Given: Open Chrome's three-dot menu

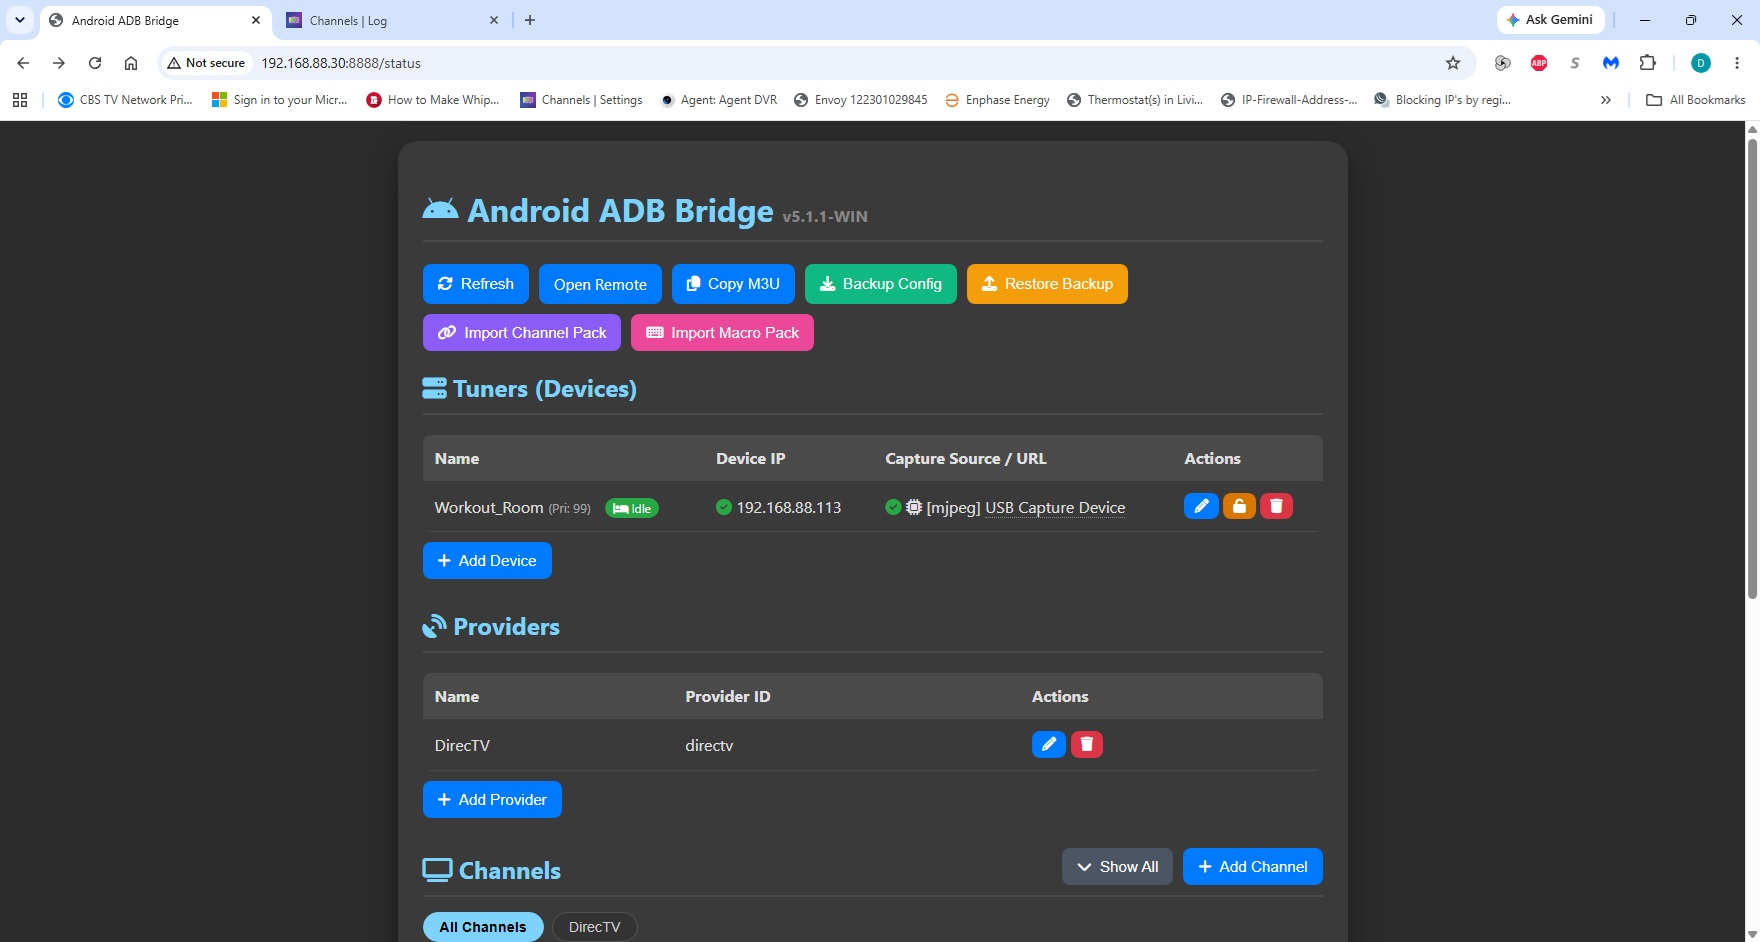Looking at the screenshot, I should coord(1737,63).
